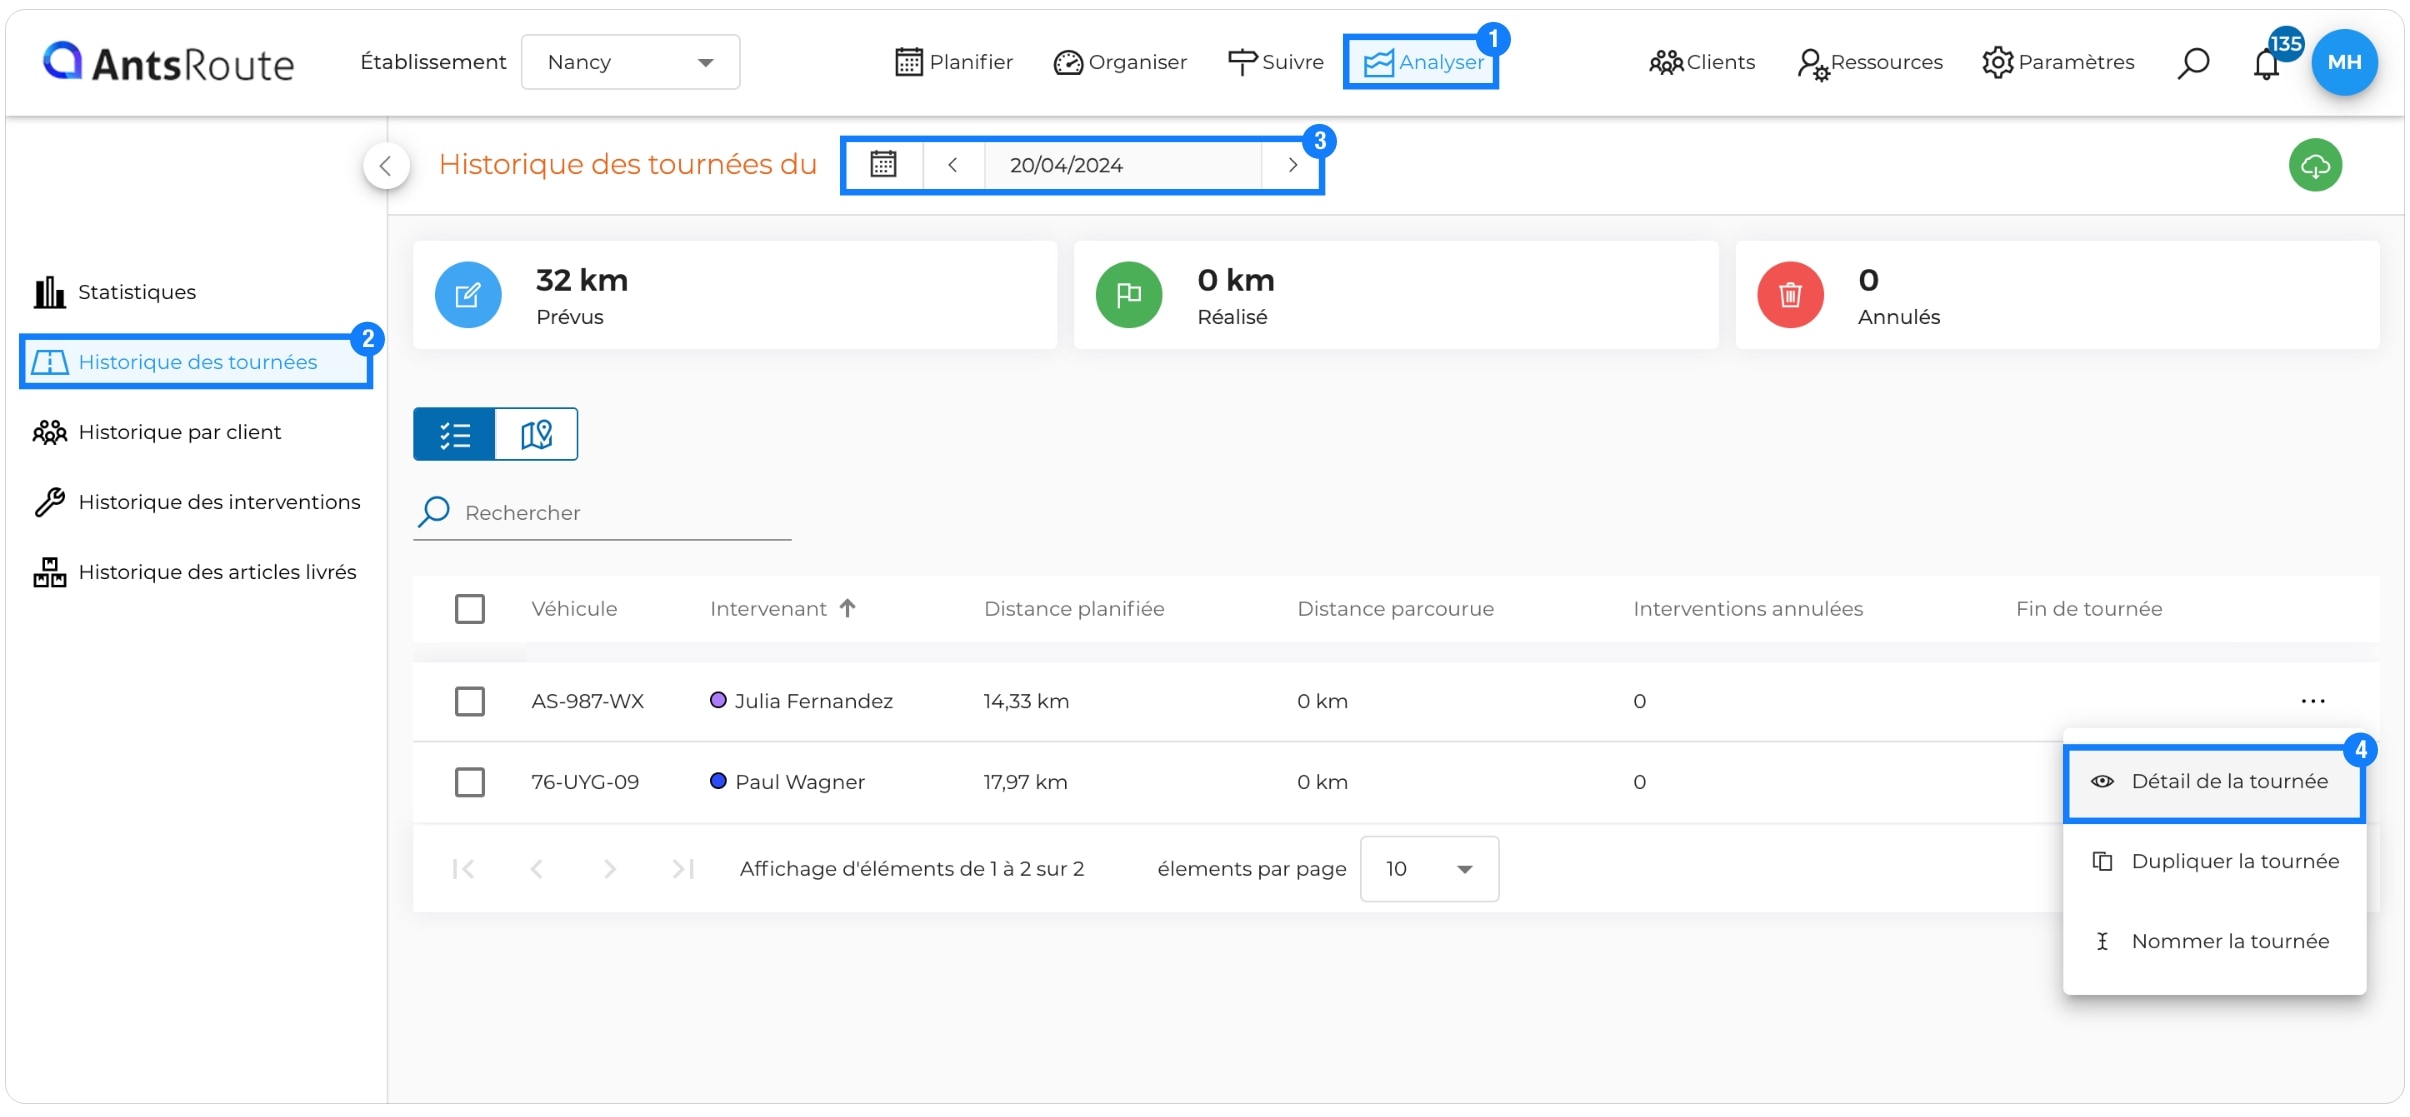
Task: Check the 76-UYG-09 row checkbox
Action: (470, 782)
